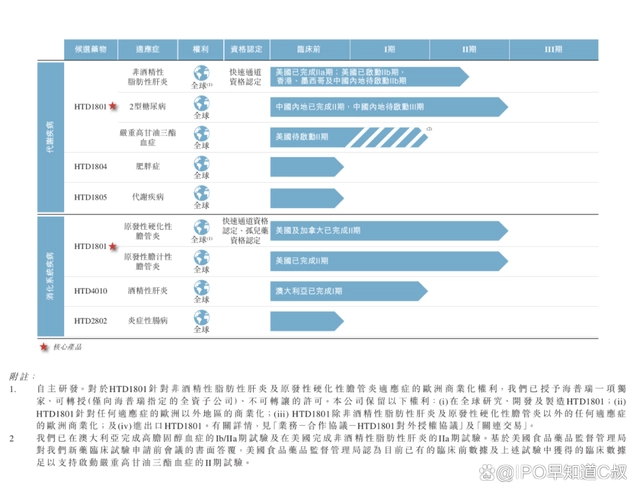Click the globe icon in the 原發性硬化性膽管炎 row

click(201, 227)
